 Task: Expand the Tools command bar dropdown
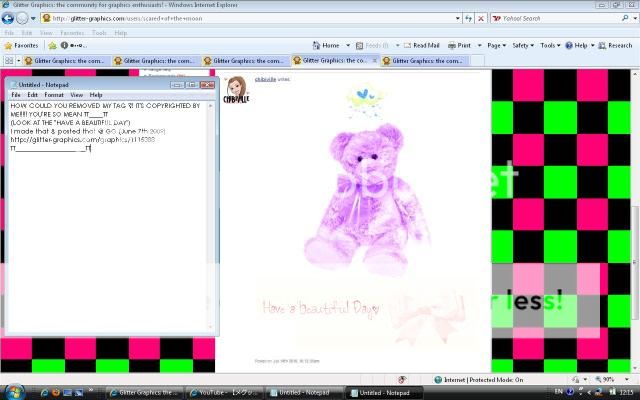coord(549,45)
